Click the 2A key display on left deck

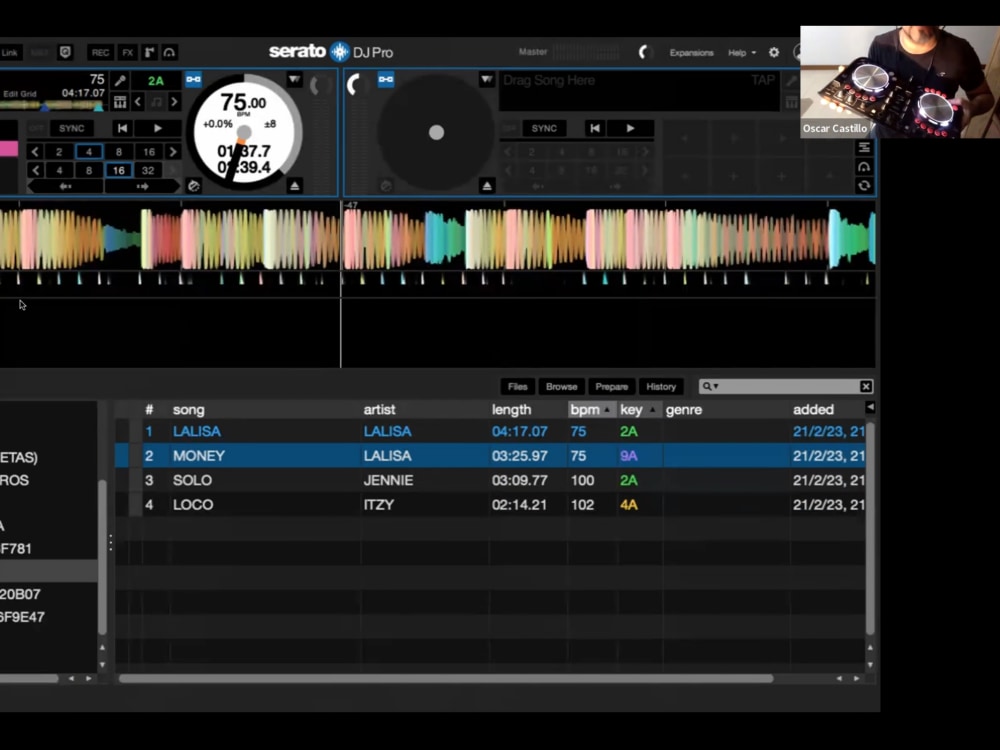pyautogui.click(x=156, y=81)
